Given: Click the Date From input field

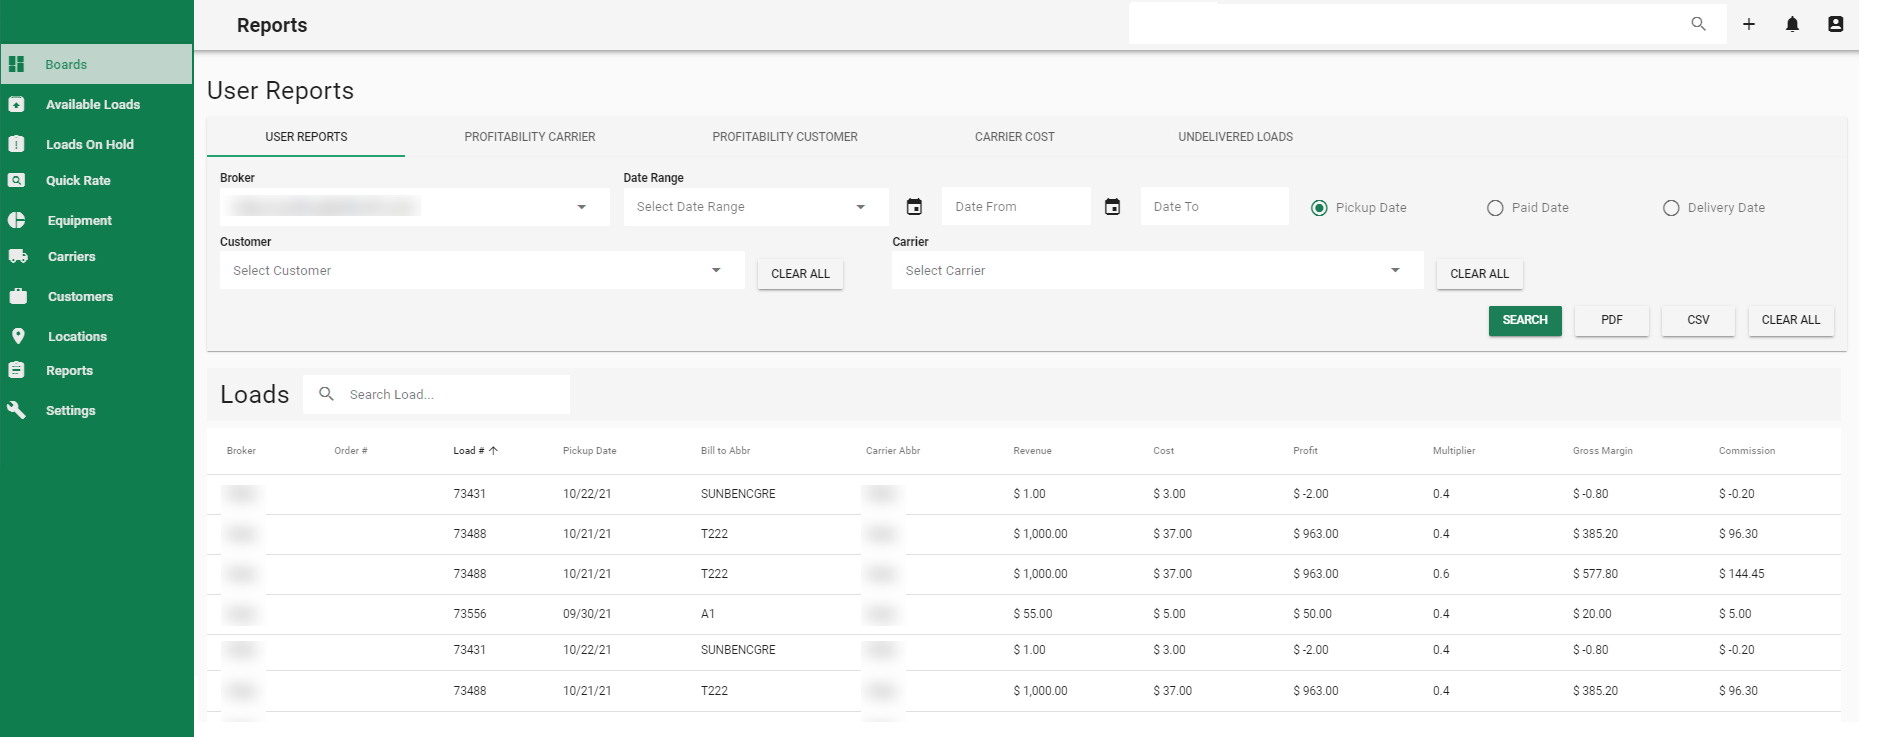Looking at the screenshot, I should tap(1016, 207).
